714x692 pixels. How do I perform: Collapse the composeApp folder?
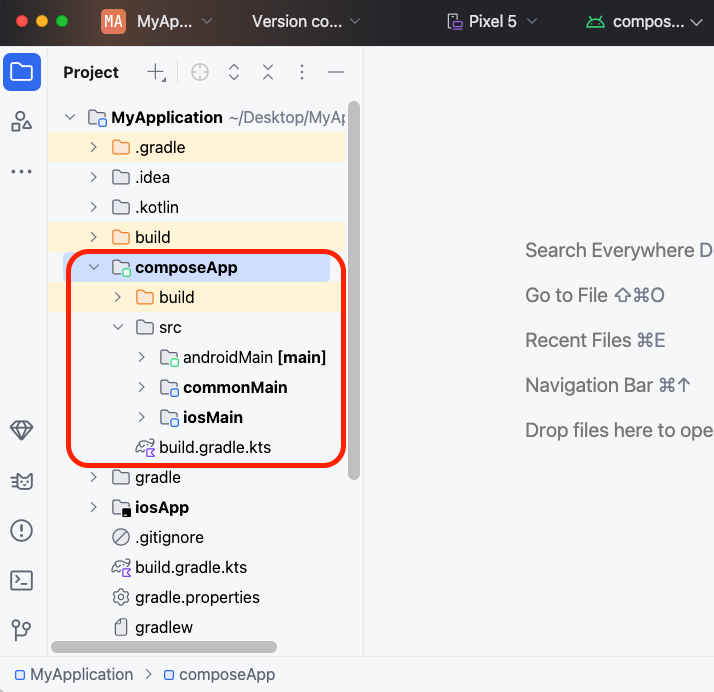click(x=94, y=267)
